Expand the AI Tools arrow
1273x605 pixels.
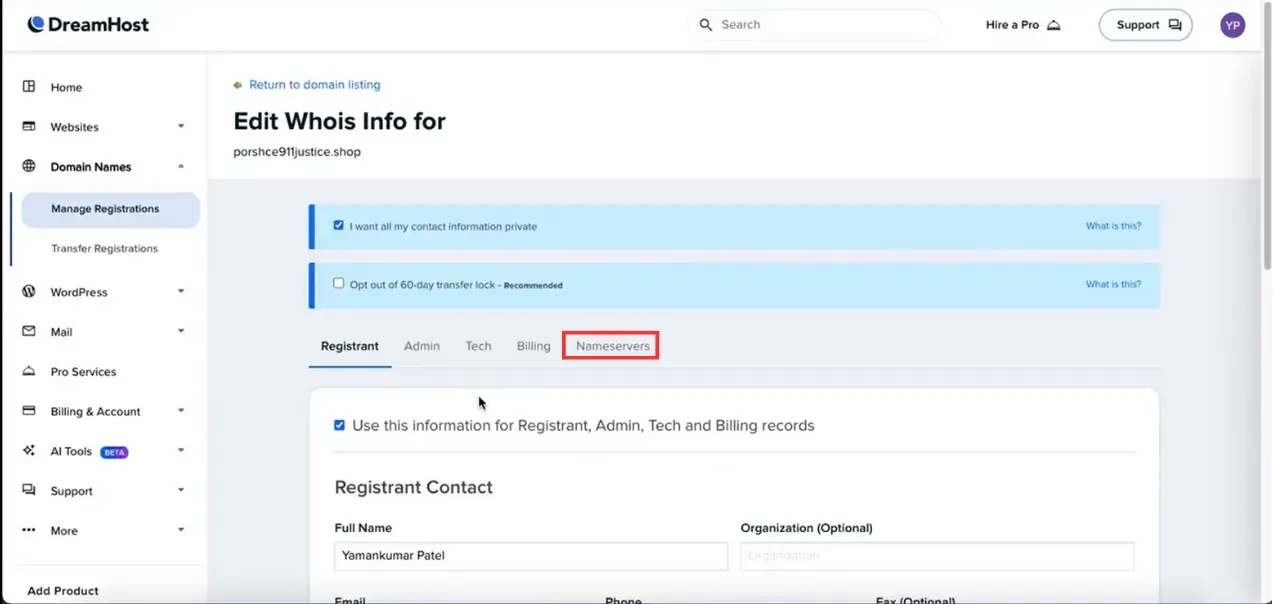pyautogui.click(x=181, y=451)
